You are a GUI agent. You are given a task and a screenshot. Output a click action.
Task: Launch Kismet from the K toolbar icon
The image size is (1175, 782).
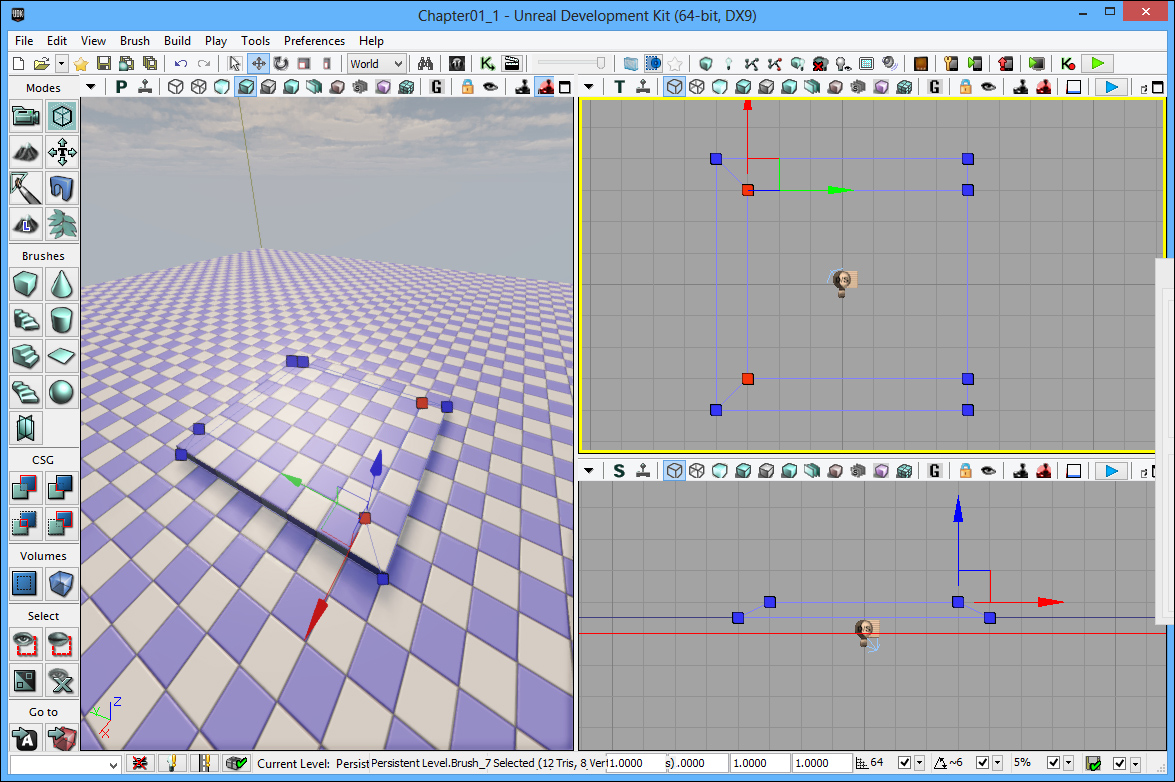tap(487, 63)
